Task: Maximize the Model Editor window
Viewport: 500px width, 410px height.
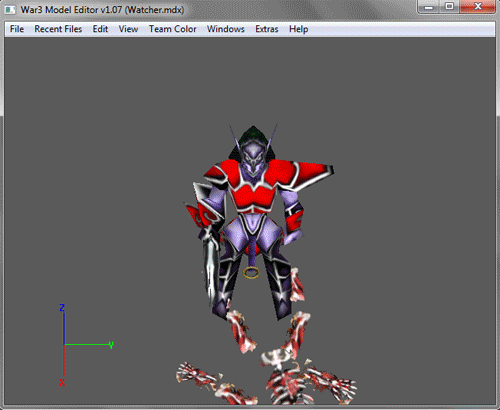Action: click(x=450, y=7)
